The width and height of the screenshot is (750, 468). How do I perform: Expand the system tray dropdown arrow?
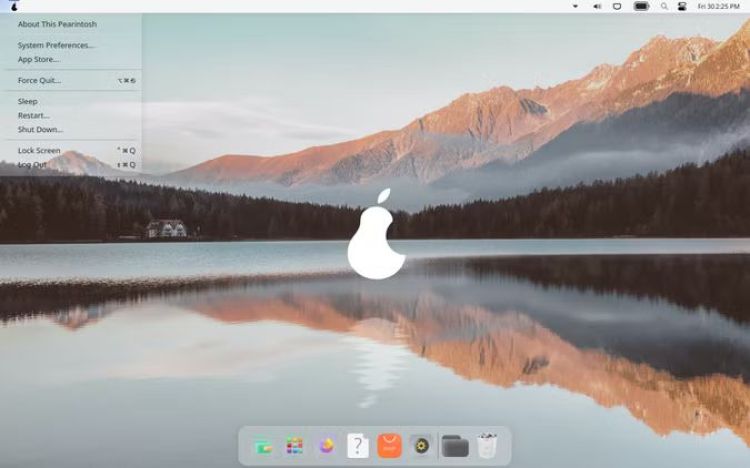tap(575, 6)
